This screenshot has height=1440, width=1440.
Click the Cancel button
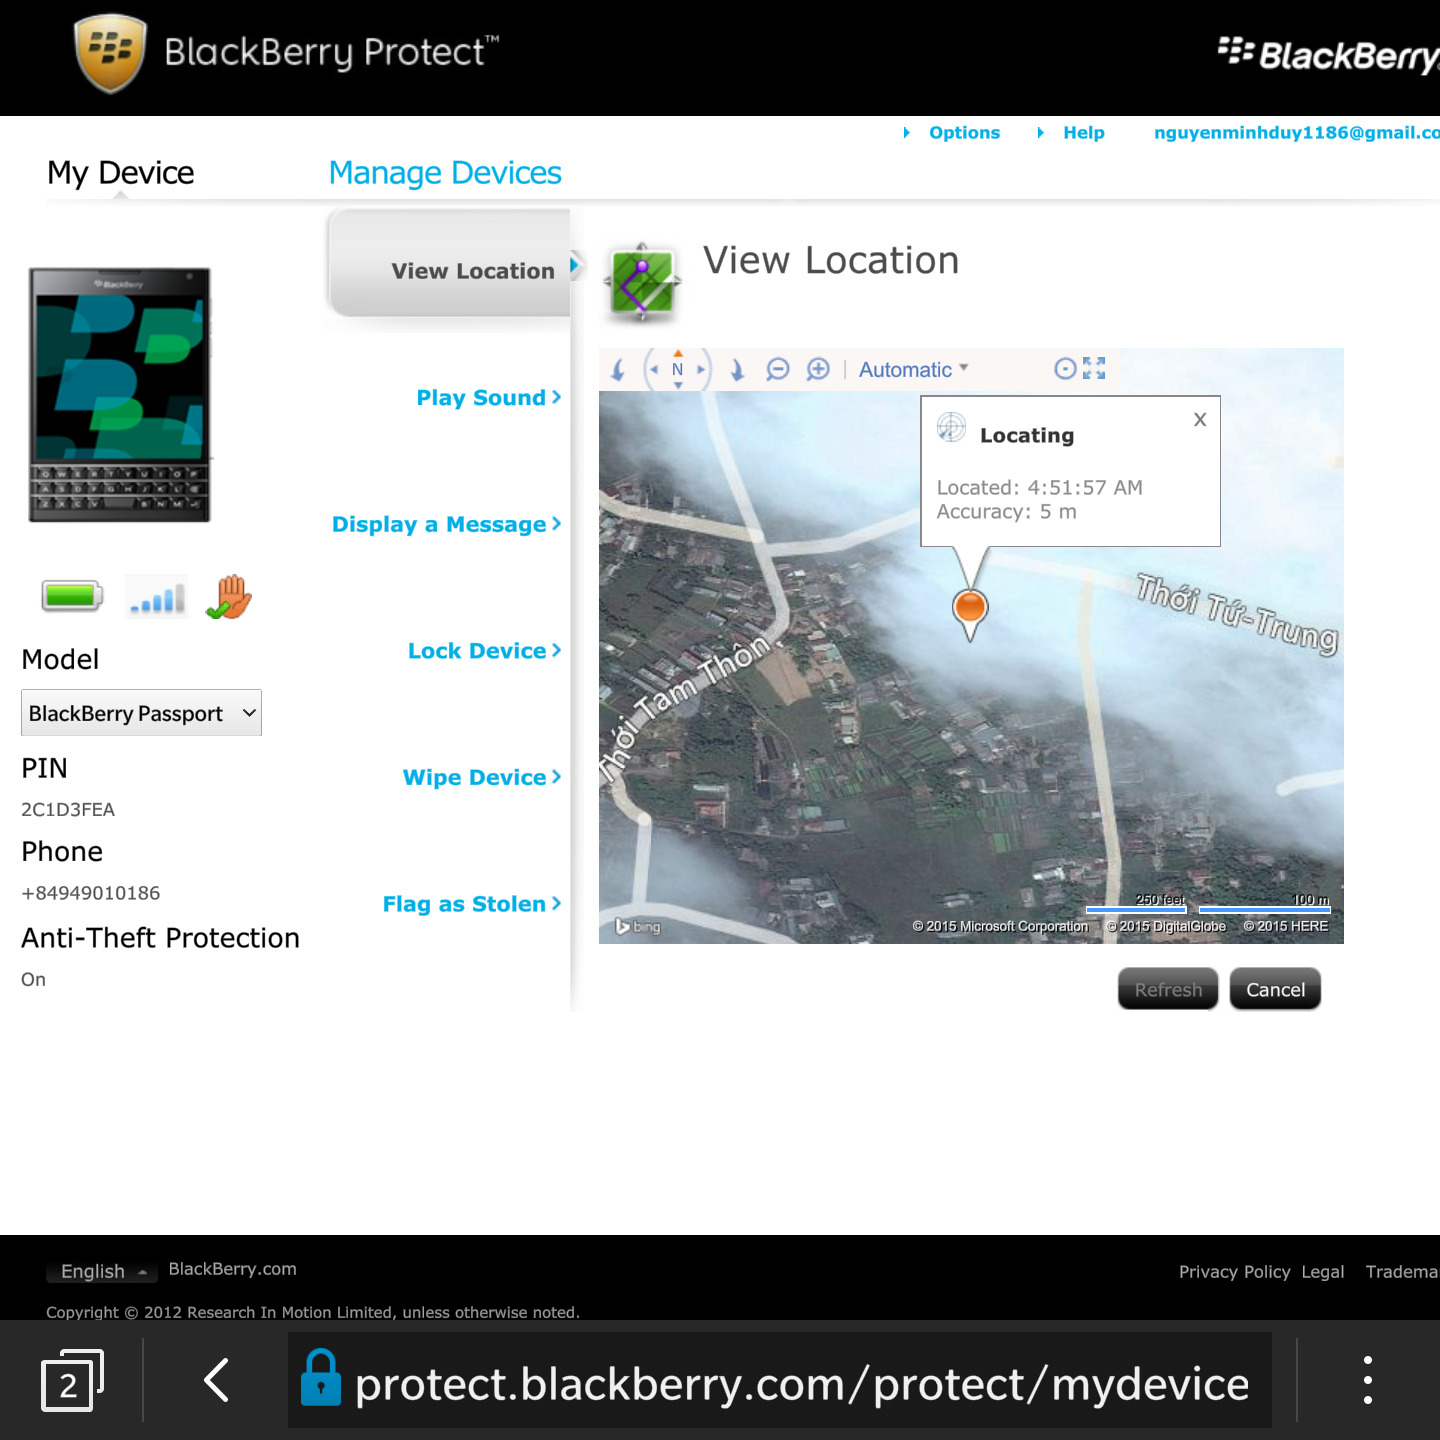(x=1275, y=989)
